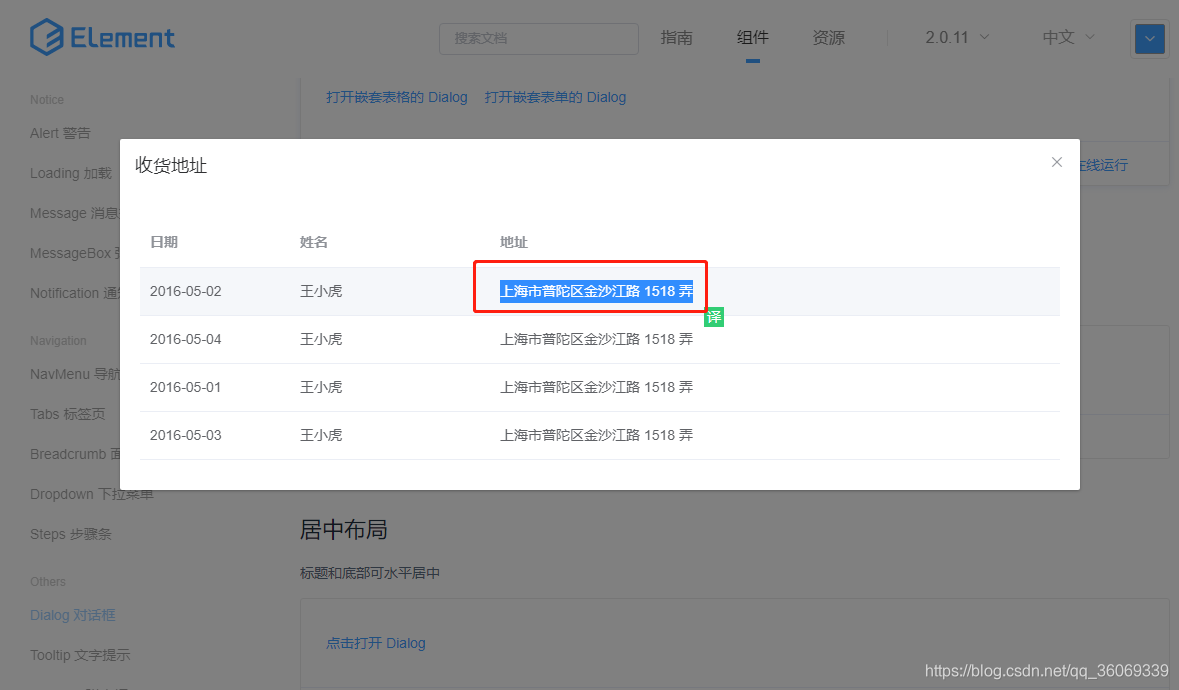Image resolution: width=1179 pixels, height=690 pixels.
Task: Click the 点击打开 Dialog link
Action: click(x=375, y=643)
